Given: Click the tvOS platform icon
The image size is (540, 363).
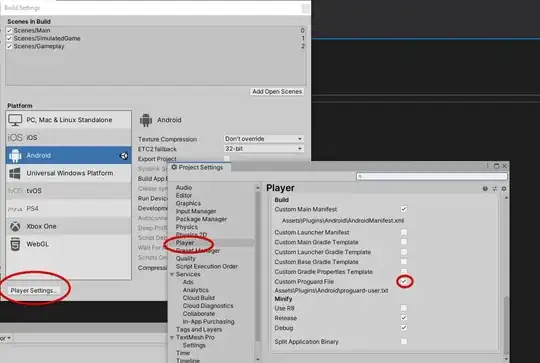Looking at the screenshot, I should (x=15, y=191).
